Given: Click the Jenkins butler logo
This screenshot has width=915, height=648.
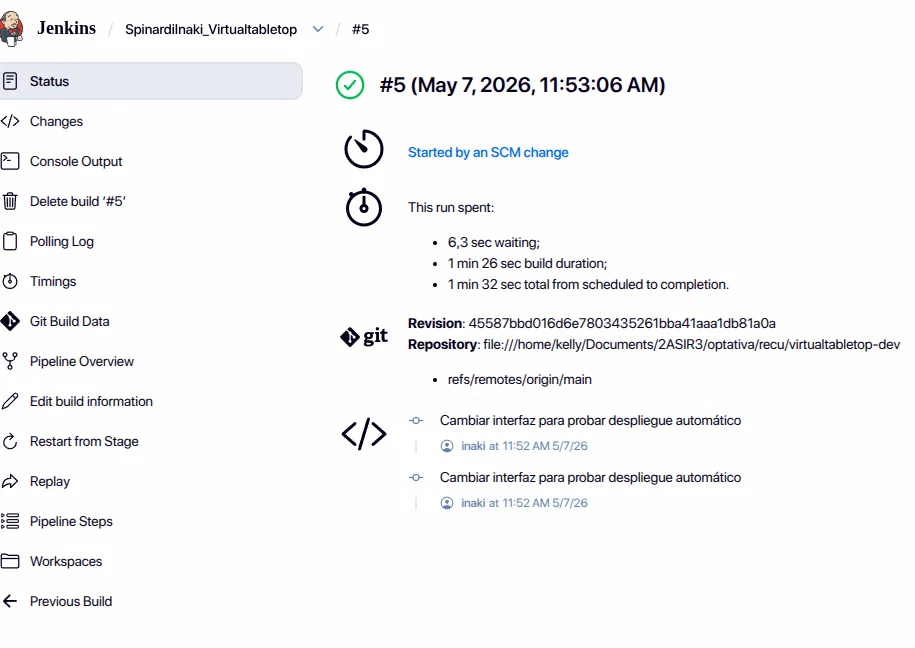Looking at the screenshot, I should click(x=11, y=29).
